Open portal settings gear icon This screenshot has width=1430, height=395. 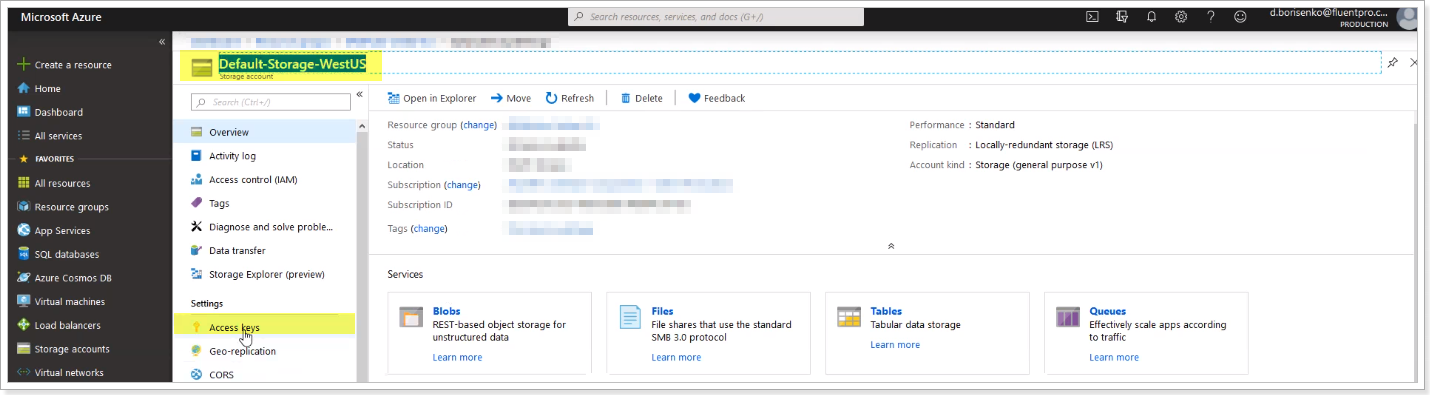coord(1181,17)
